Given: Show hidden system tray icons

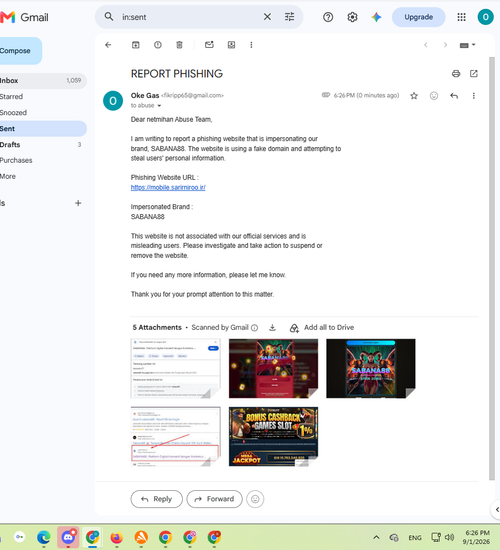Looking at the screenshot, I should pos(376,537).
